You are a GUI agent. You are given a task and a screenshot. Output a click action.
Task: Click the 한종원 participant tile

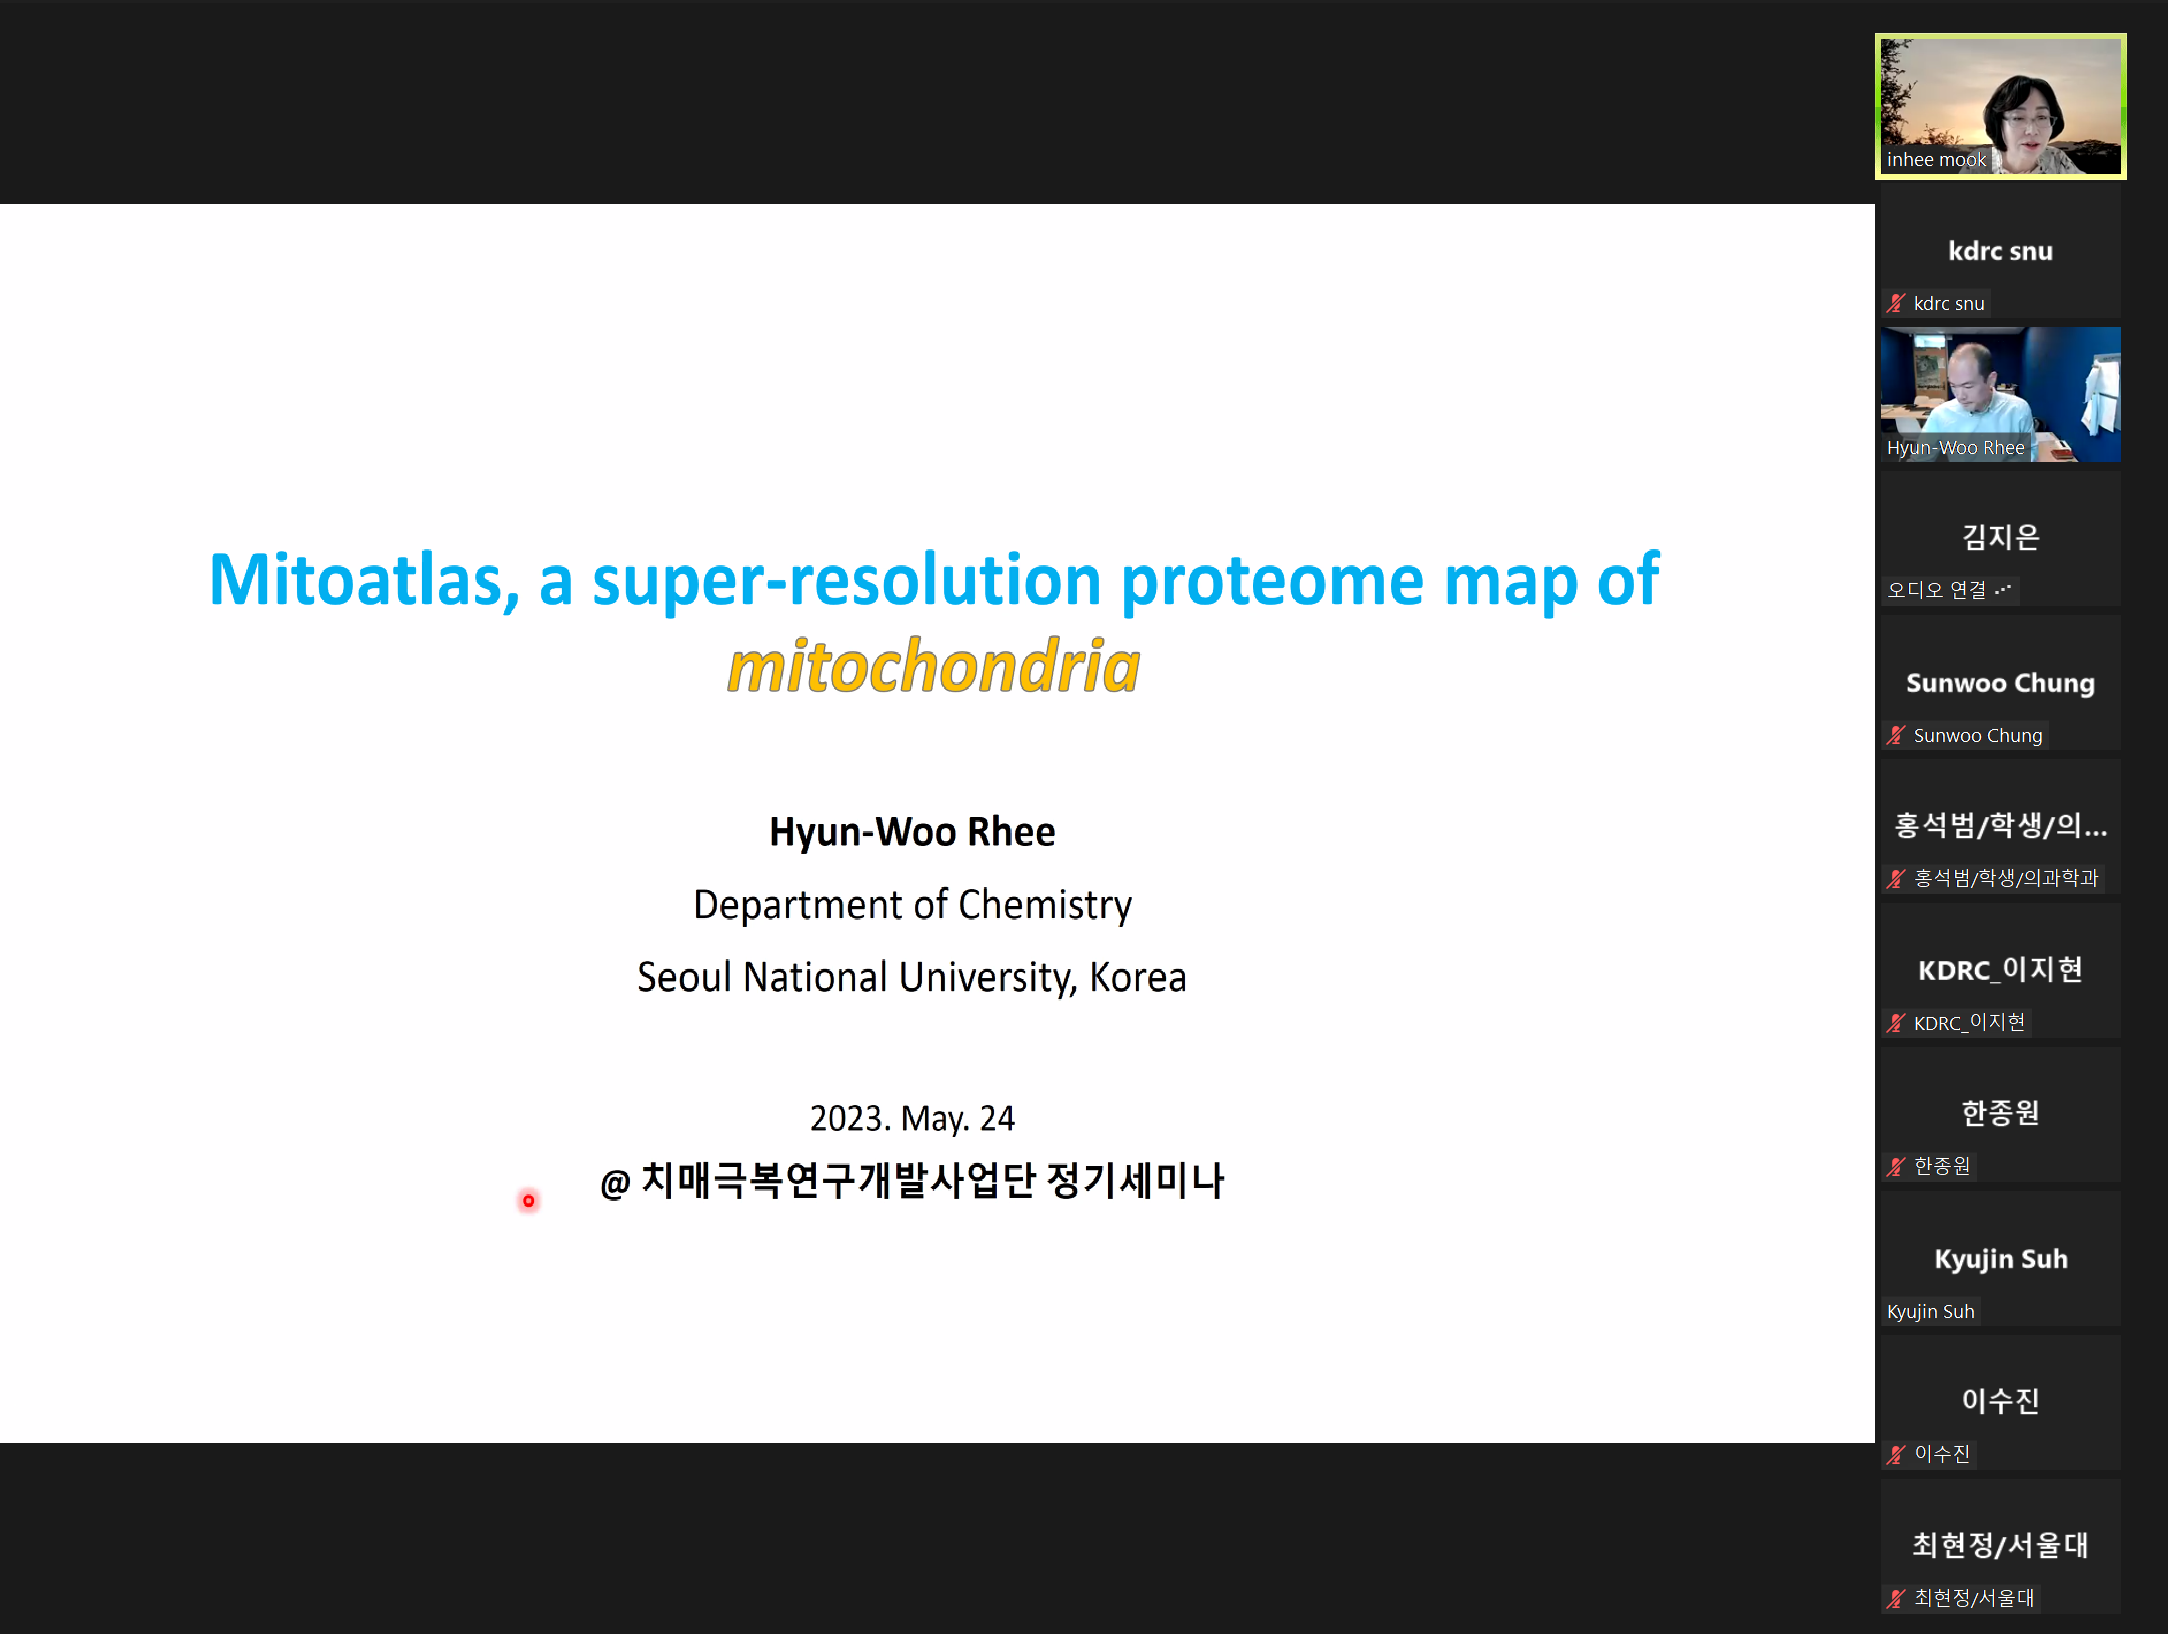click(x=2000, y=1114)
